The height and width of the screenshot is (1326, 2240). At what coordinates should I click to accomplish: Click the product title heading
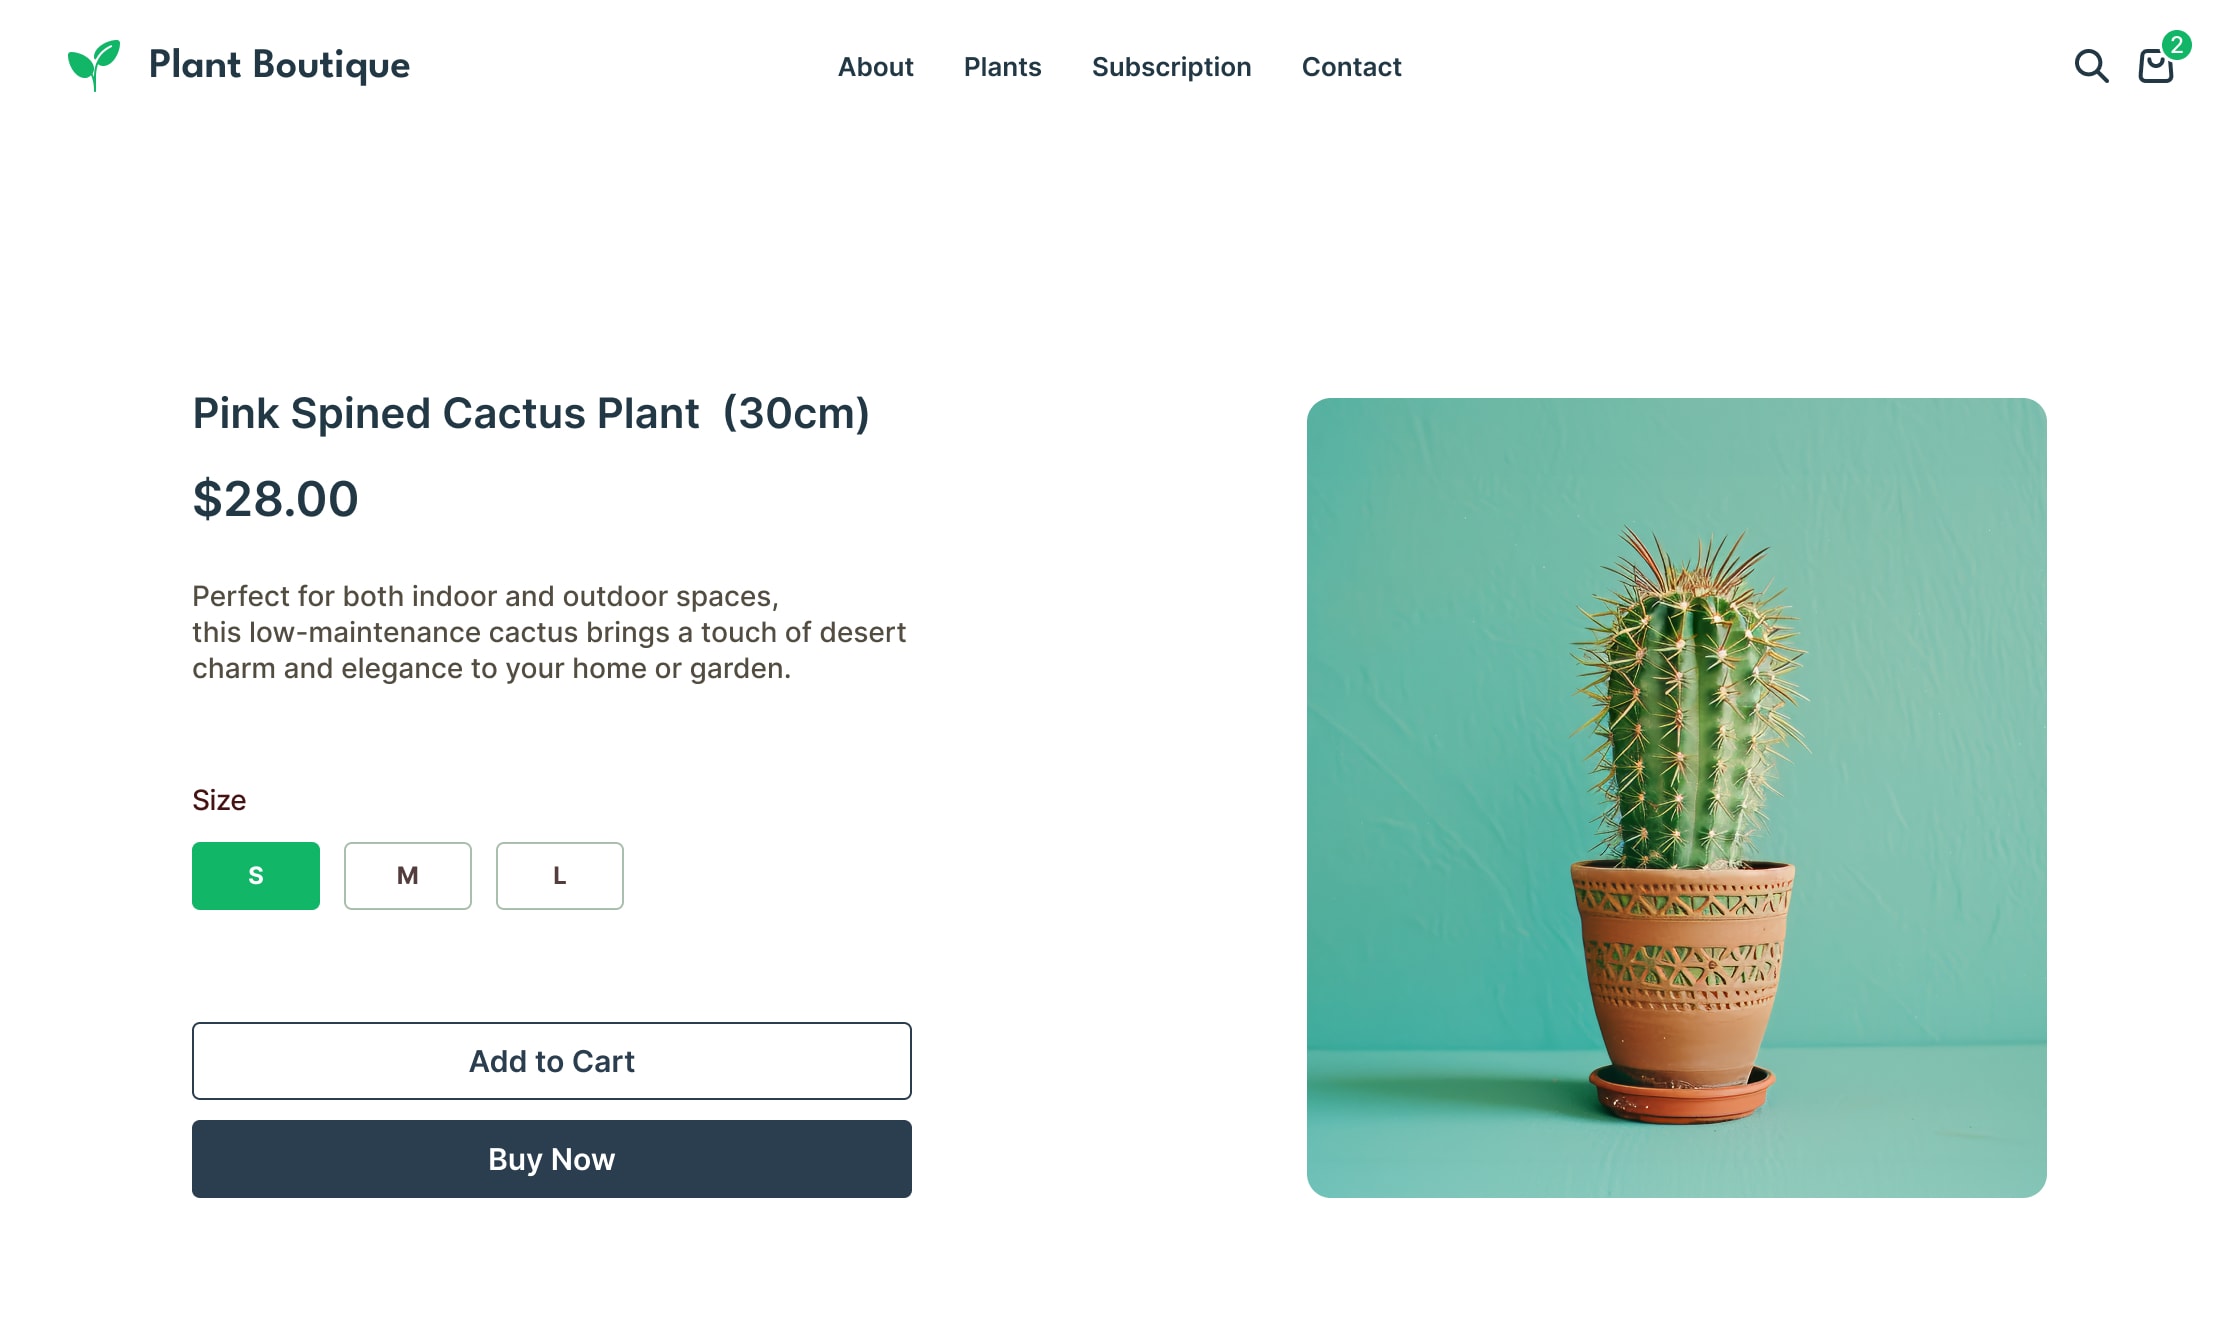click(532, 413)
